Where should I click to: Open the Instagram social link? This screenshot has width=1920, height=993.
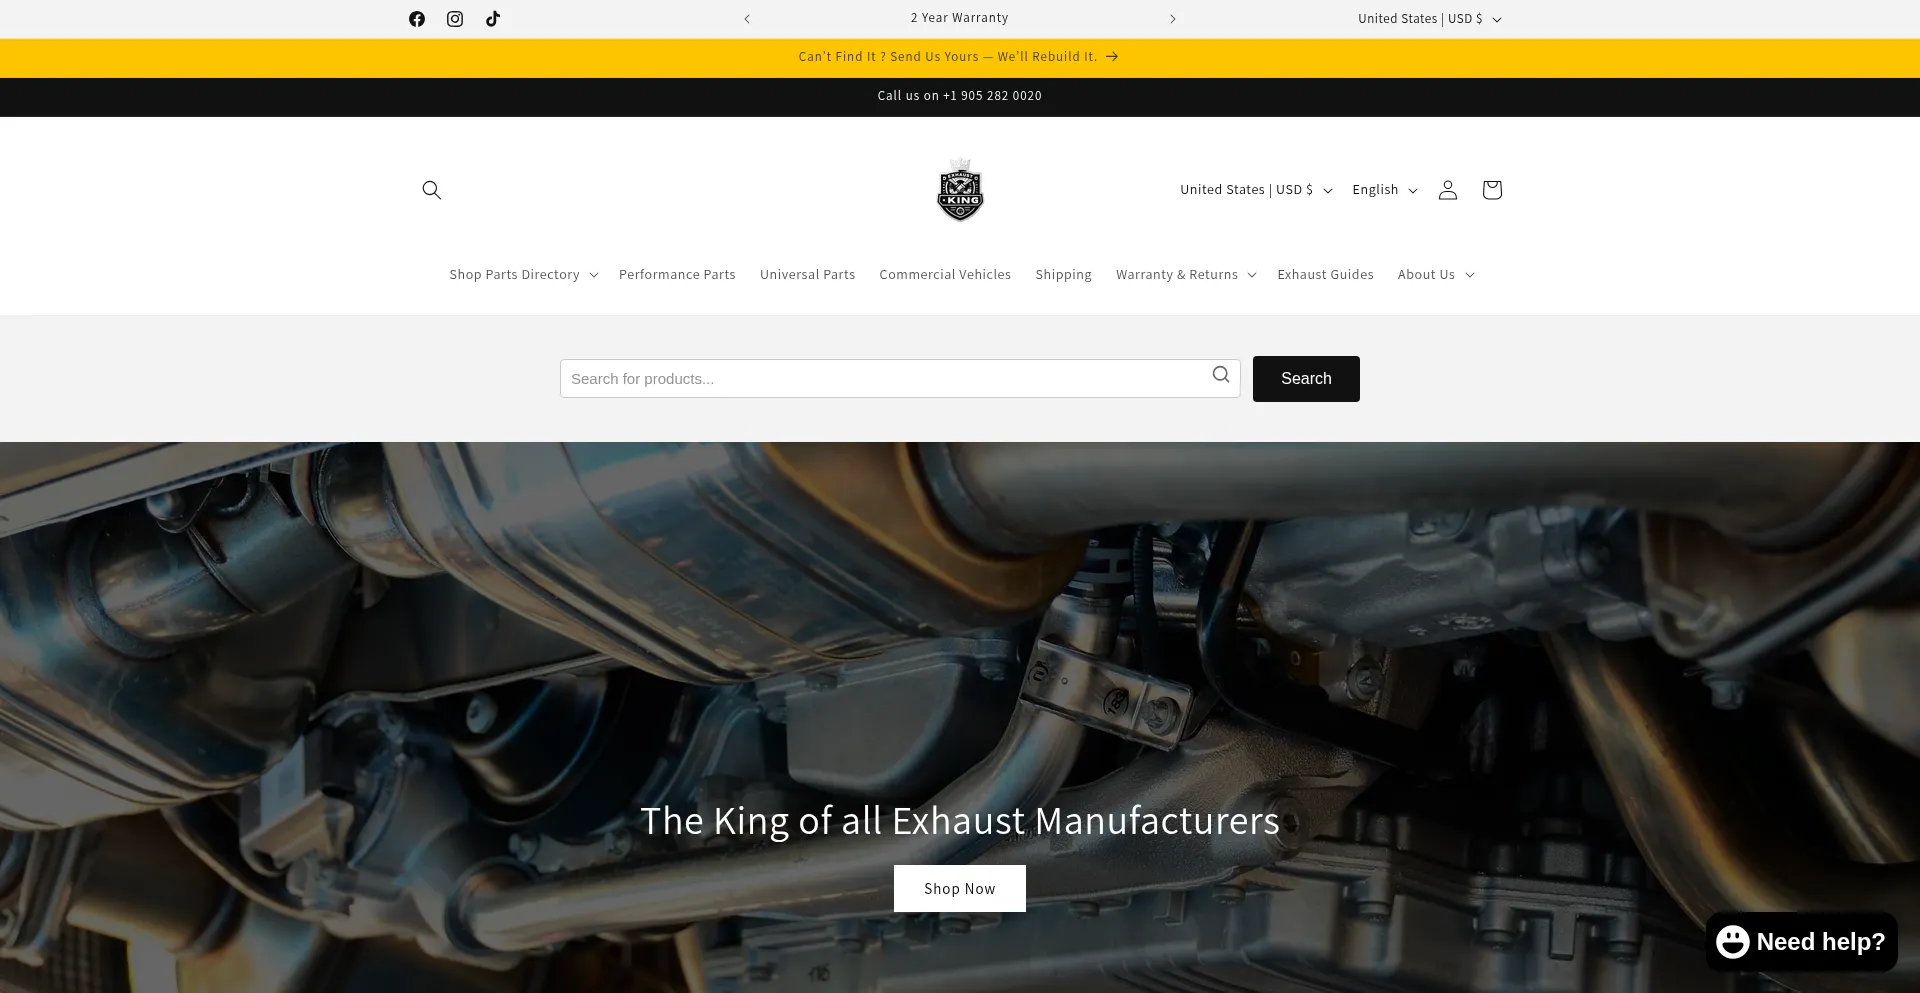(x=455, y=19)
